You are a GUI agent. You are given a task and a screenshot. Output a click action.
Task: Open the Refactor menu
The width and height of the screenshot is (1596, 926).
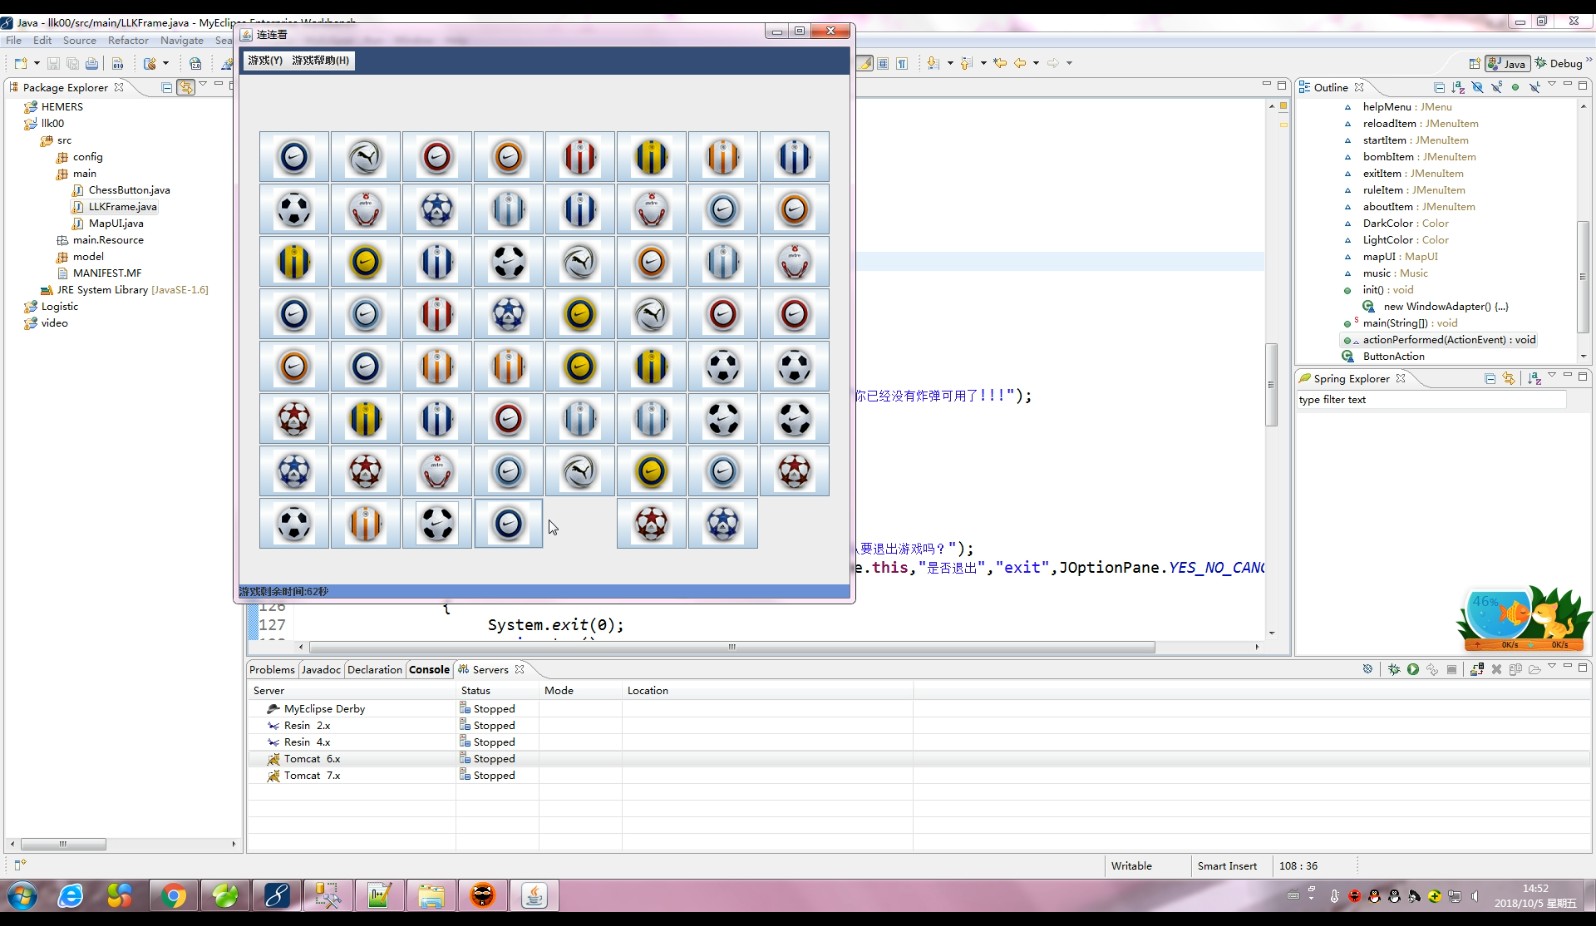point(128,41)
